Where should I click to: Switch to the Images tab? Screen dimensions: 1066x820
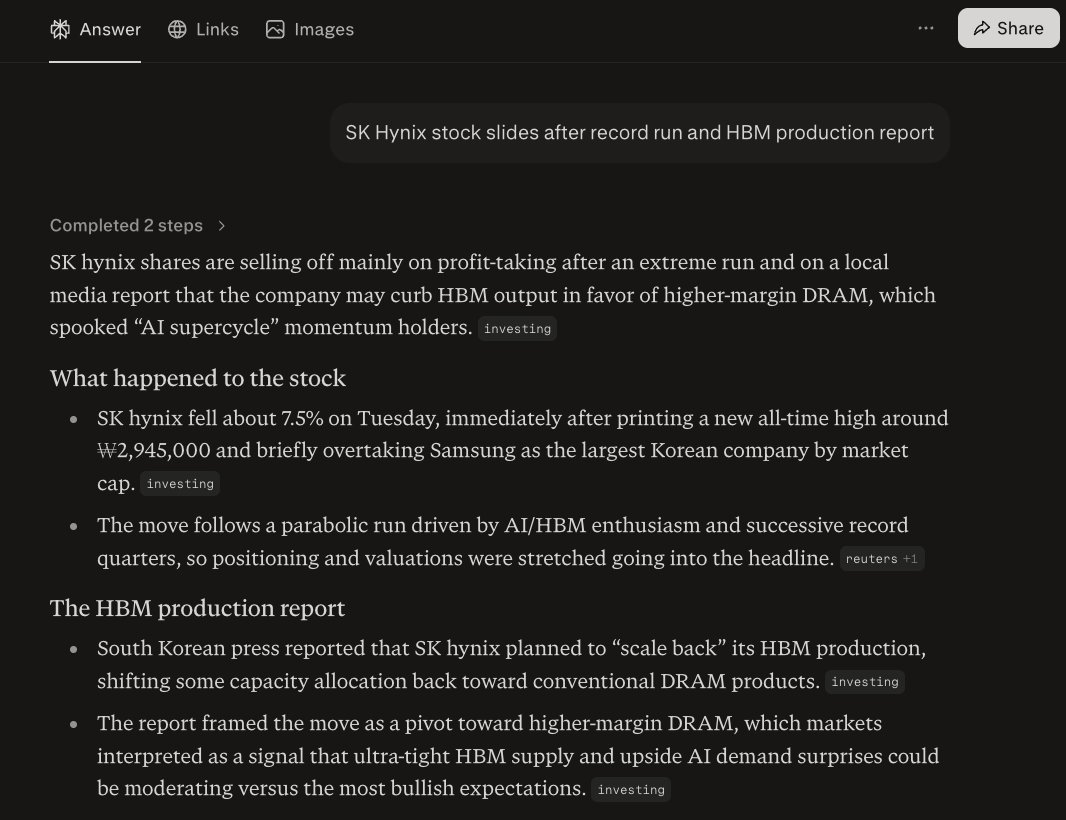pyautogui.click(x=310, y=29)
